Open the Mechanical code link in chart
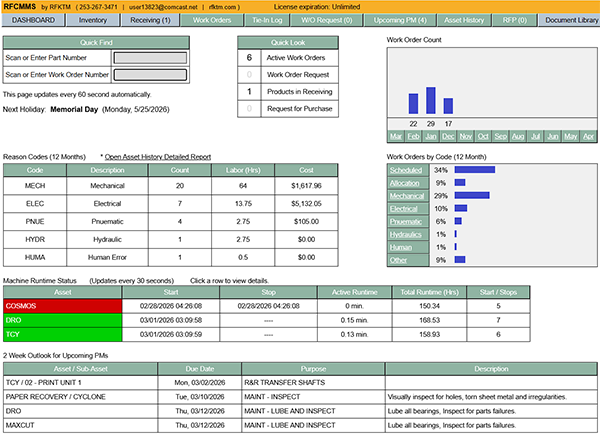Viewport: 600px width, 435px height. (x=407, y=196)
